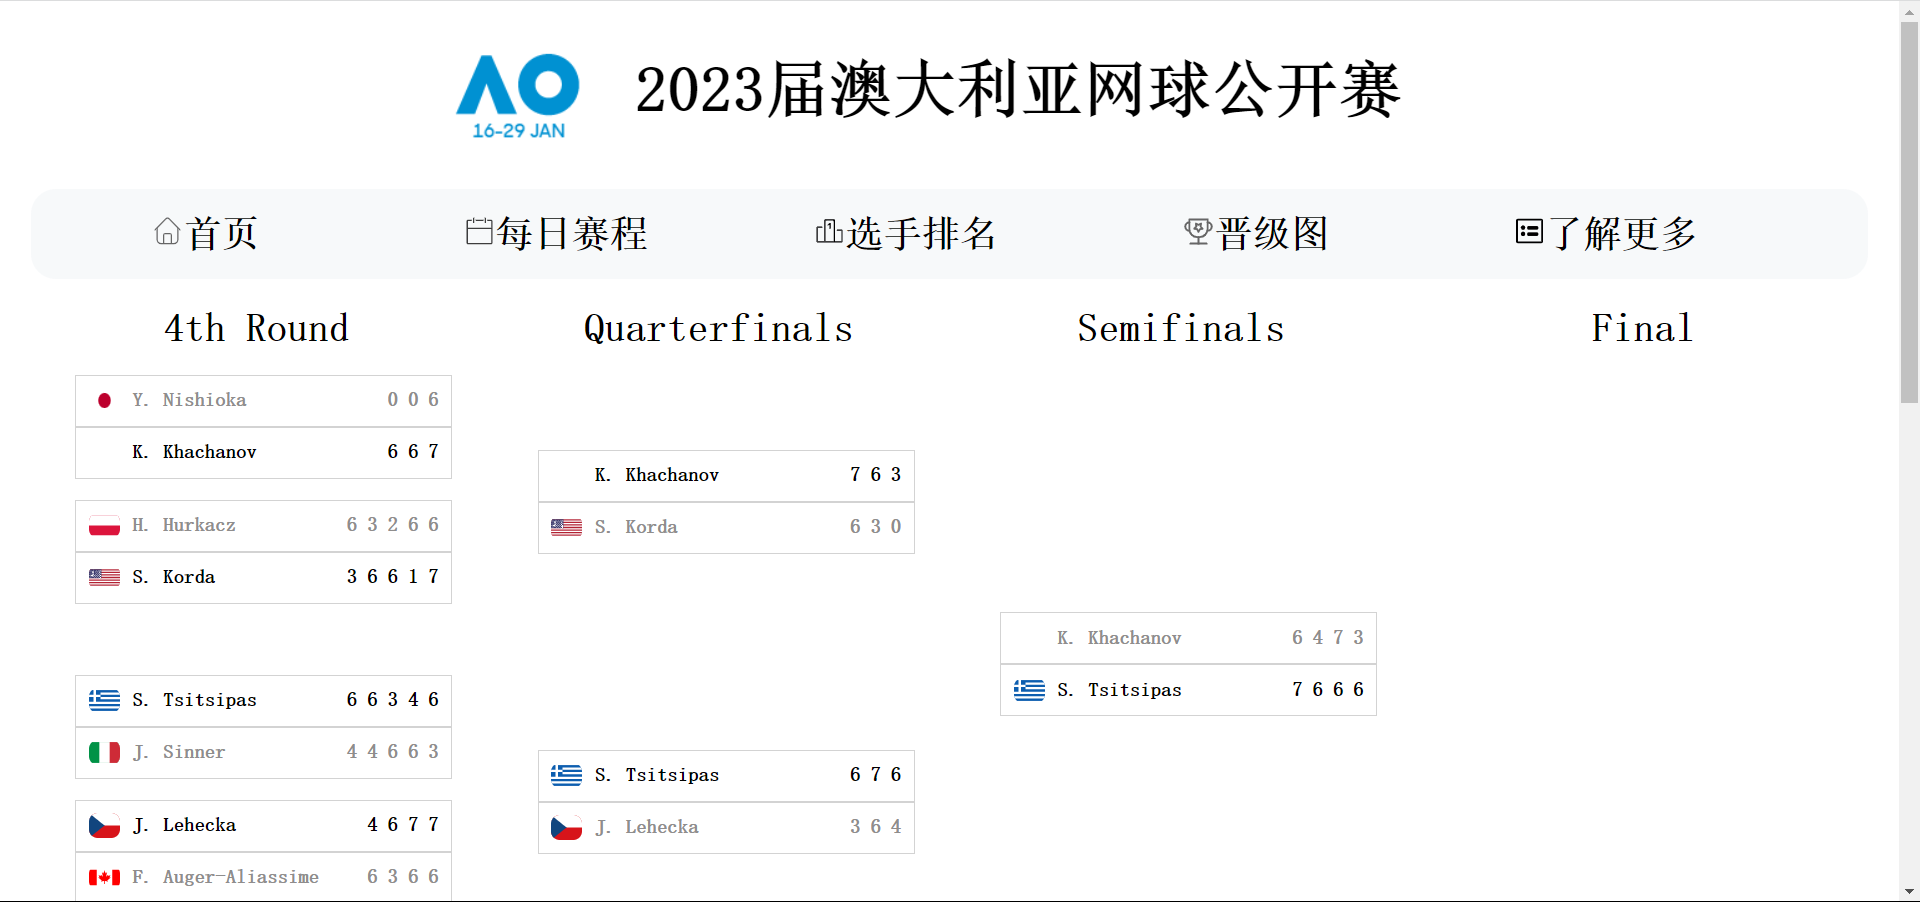This screenshot has width=1920, height=902.
Task: Click Italy flag next to Sinner
Action: [x=104, y=752]
